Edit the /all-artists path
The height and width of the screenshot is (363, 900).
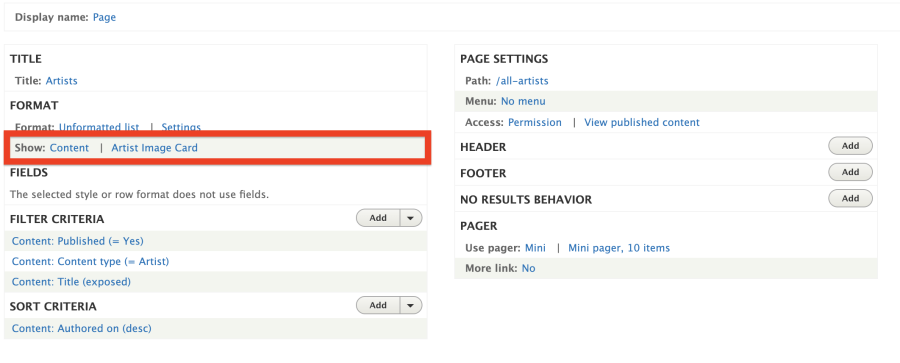pos(522,81)
